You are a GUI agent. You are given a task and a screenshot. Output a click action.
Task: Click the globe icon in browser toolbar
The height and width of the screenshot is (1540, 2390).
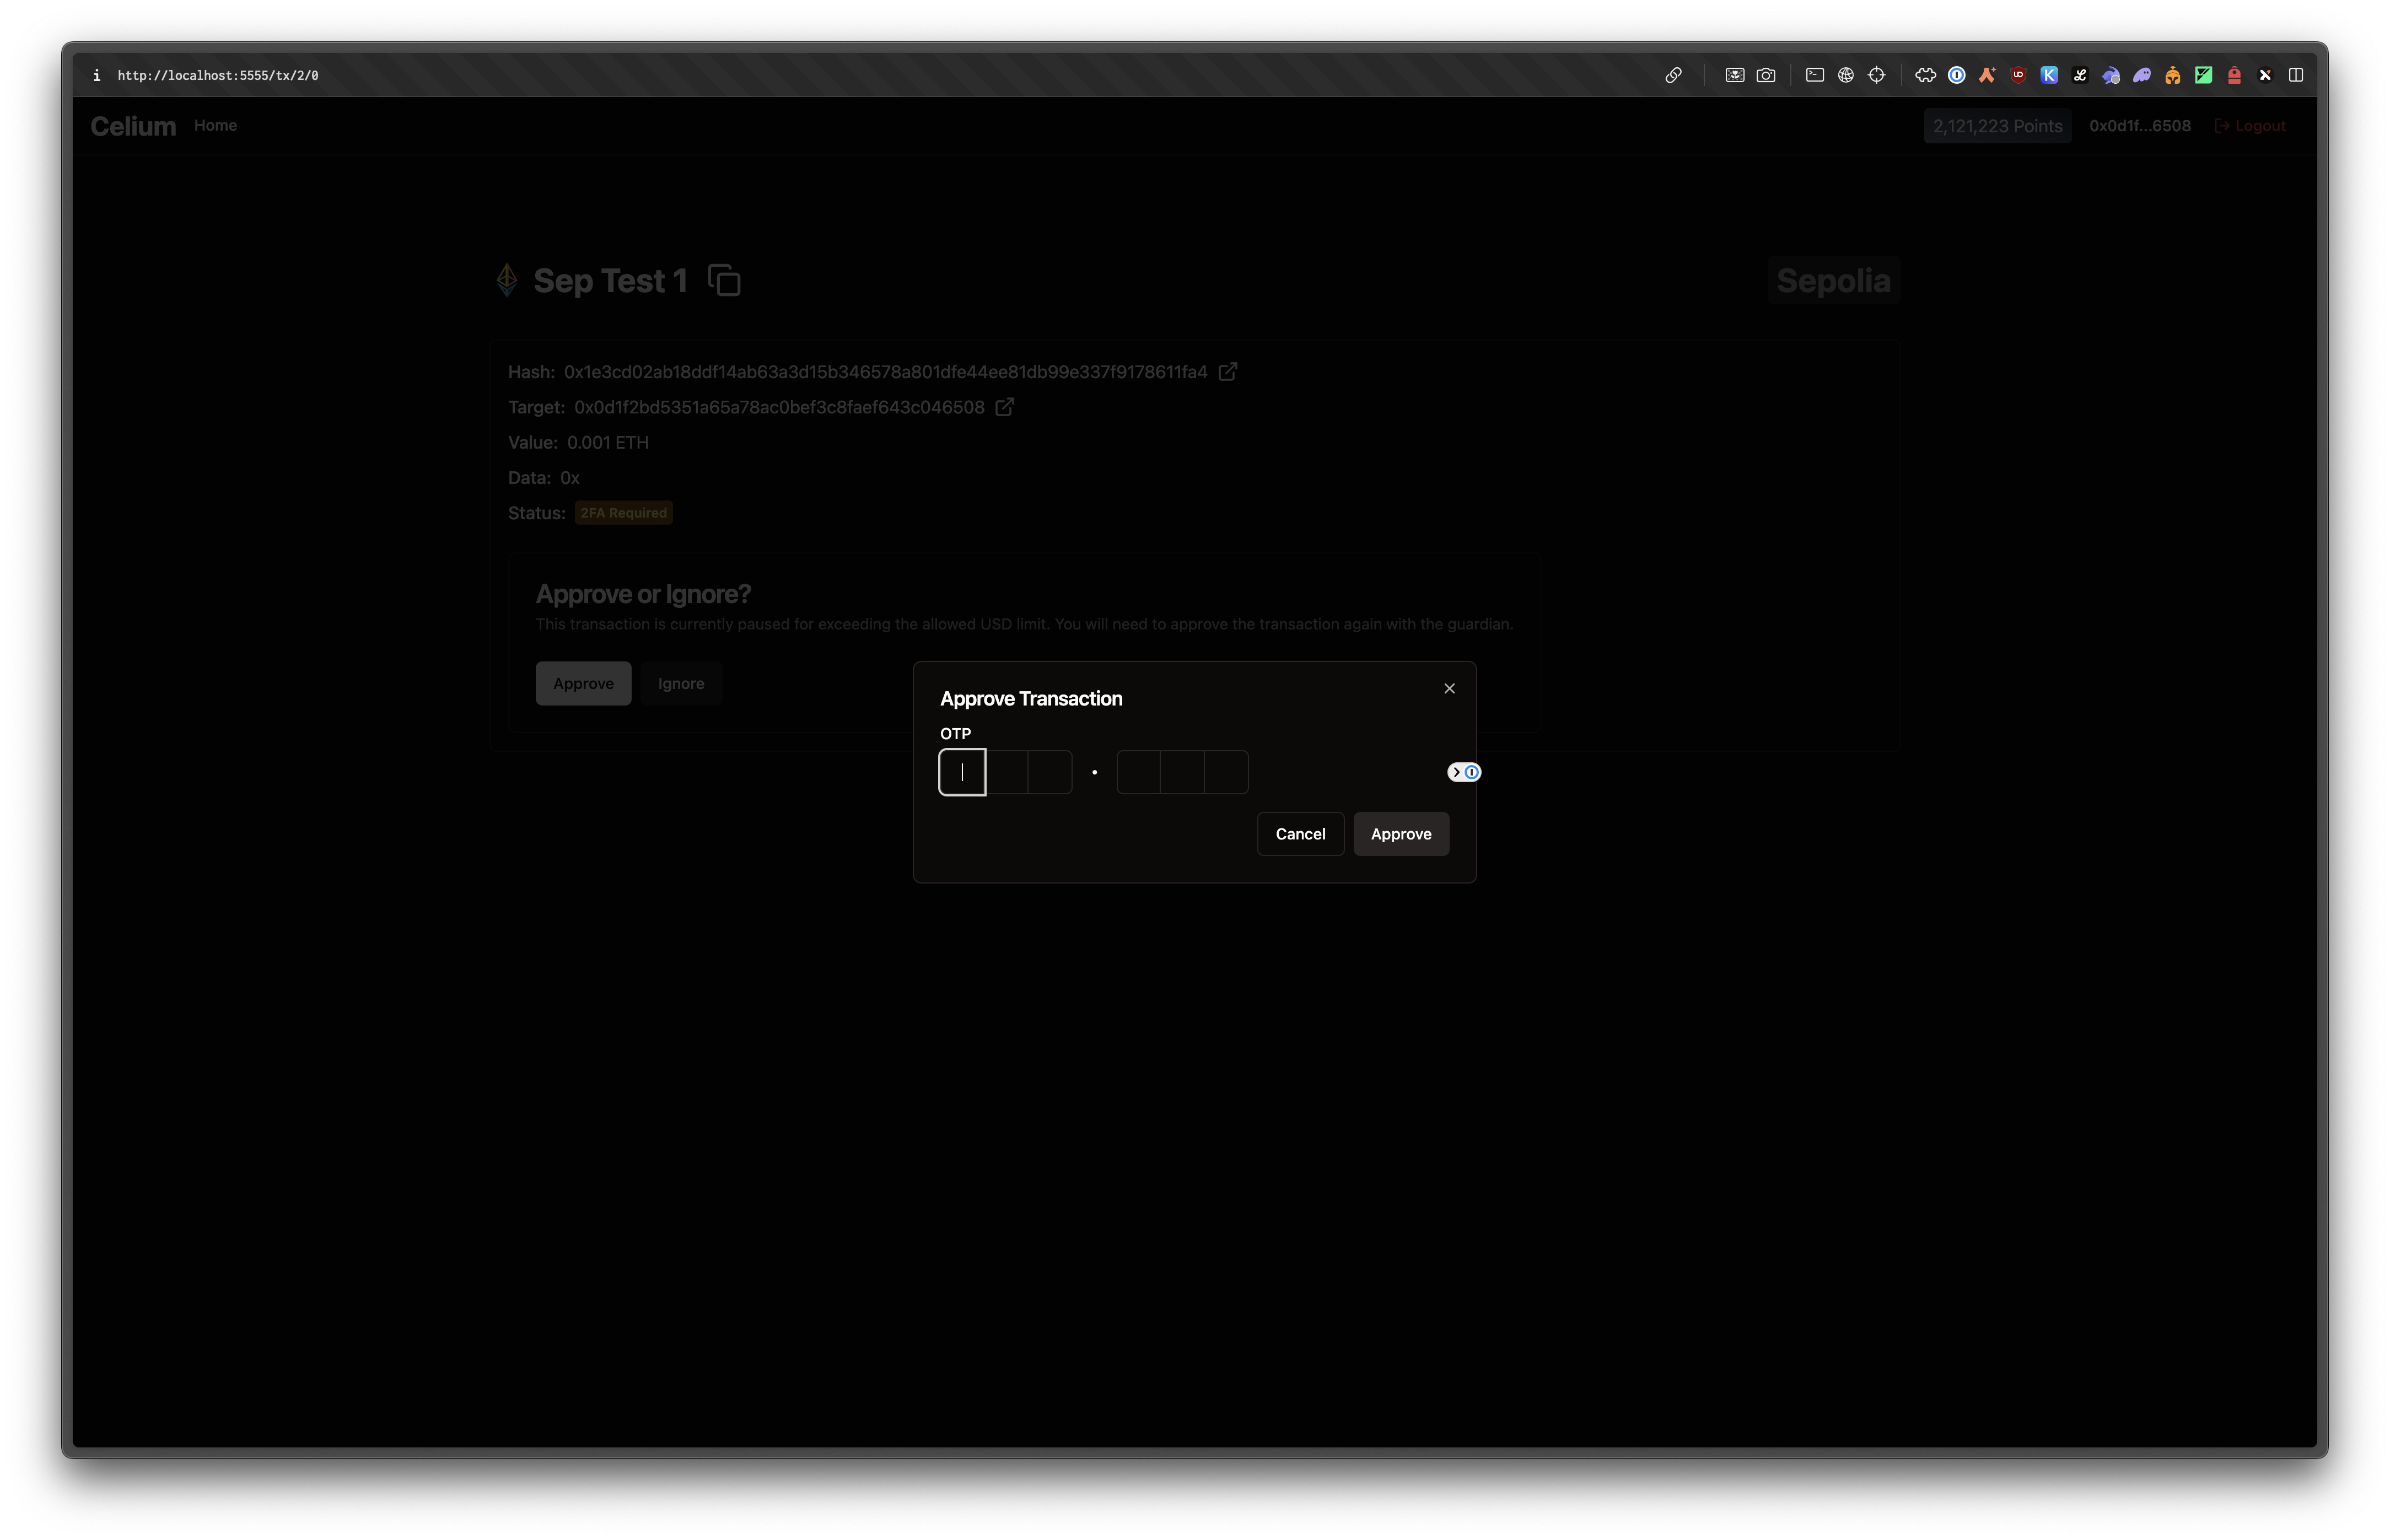[x=1846, y=75]
